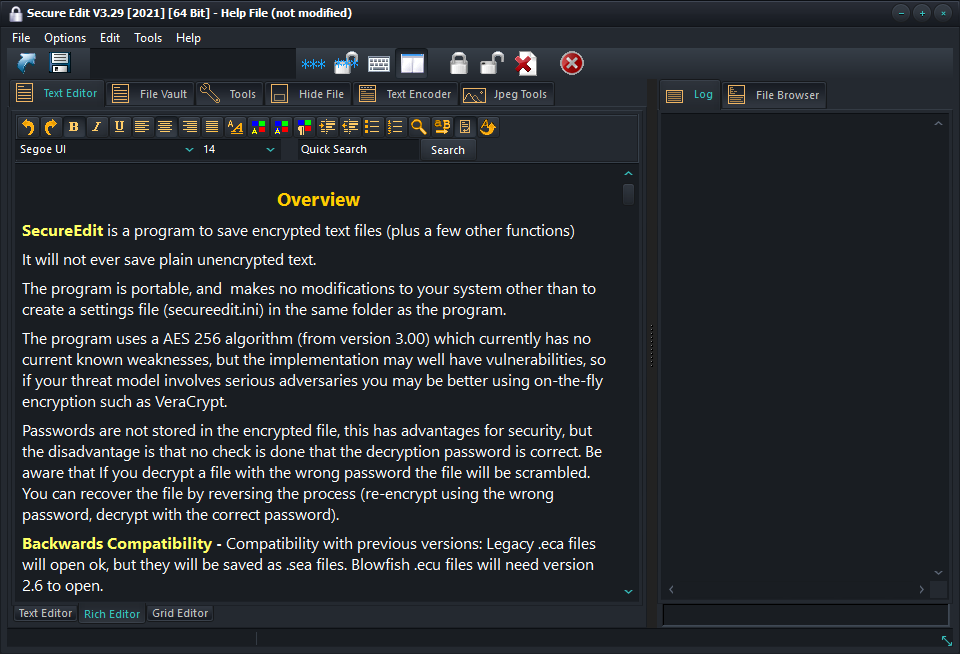The image size is (960, 654).
Task: Open the on-screen keyboard icon
Action: pos(379,64)
